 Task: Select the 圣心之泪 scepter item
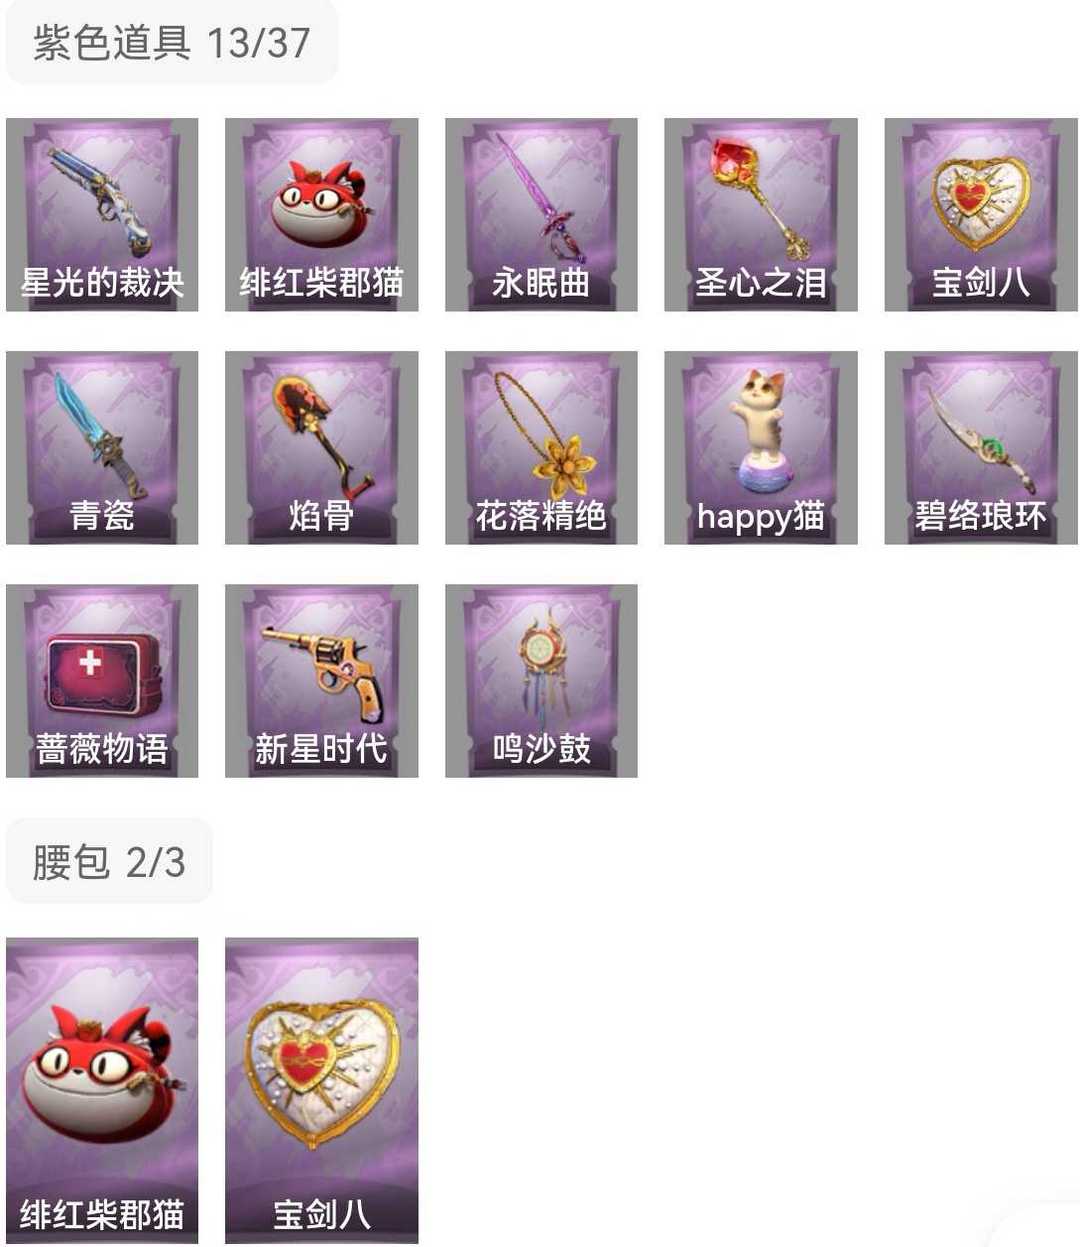[761, 215]
